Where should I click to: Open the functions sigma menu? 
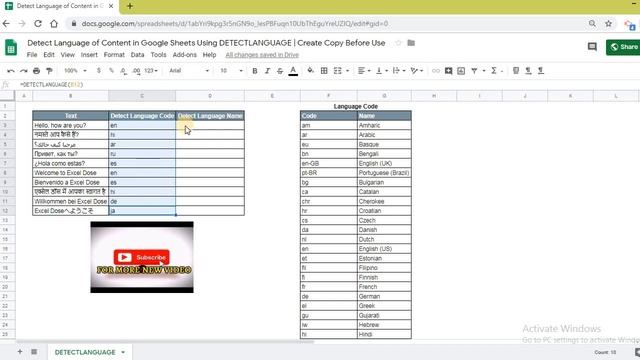(494, 71)
